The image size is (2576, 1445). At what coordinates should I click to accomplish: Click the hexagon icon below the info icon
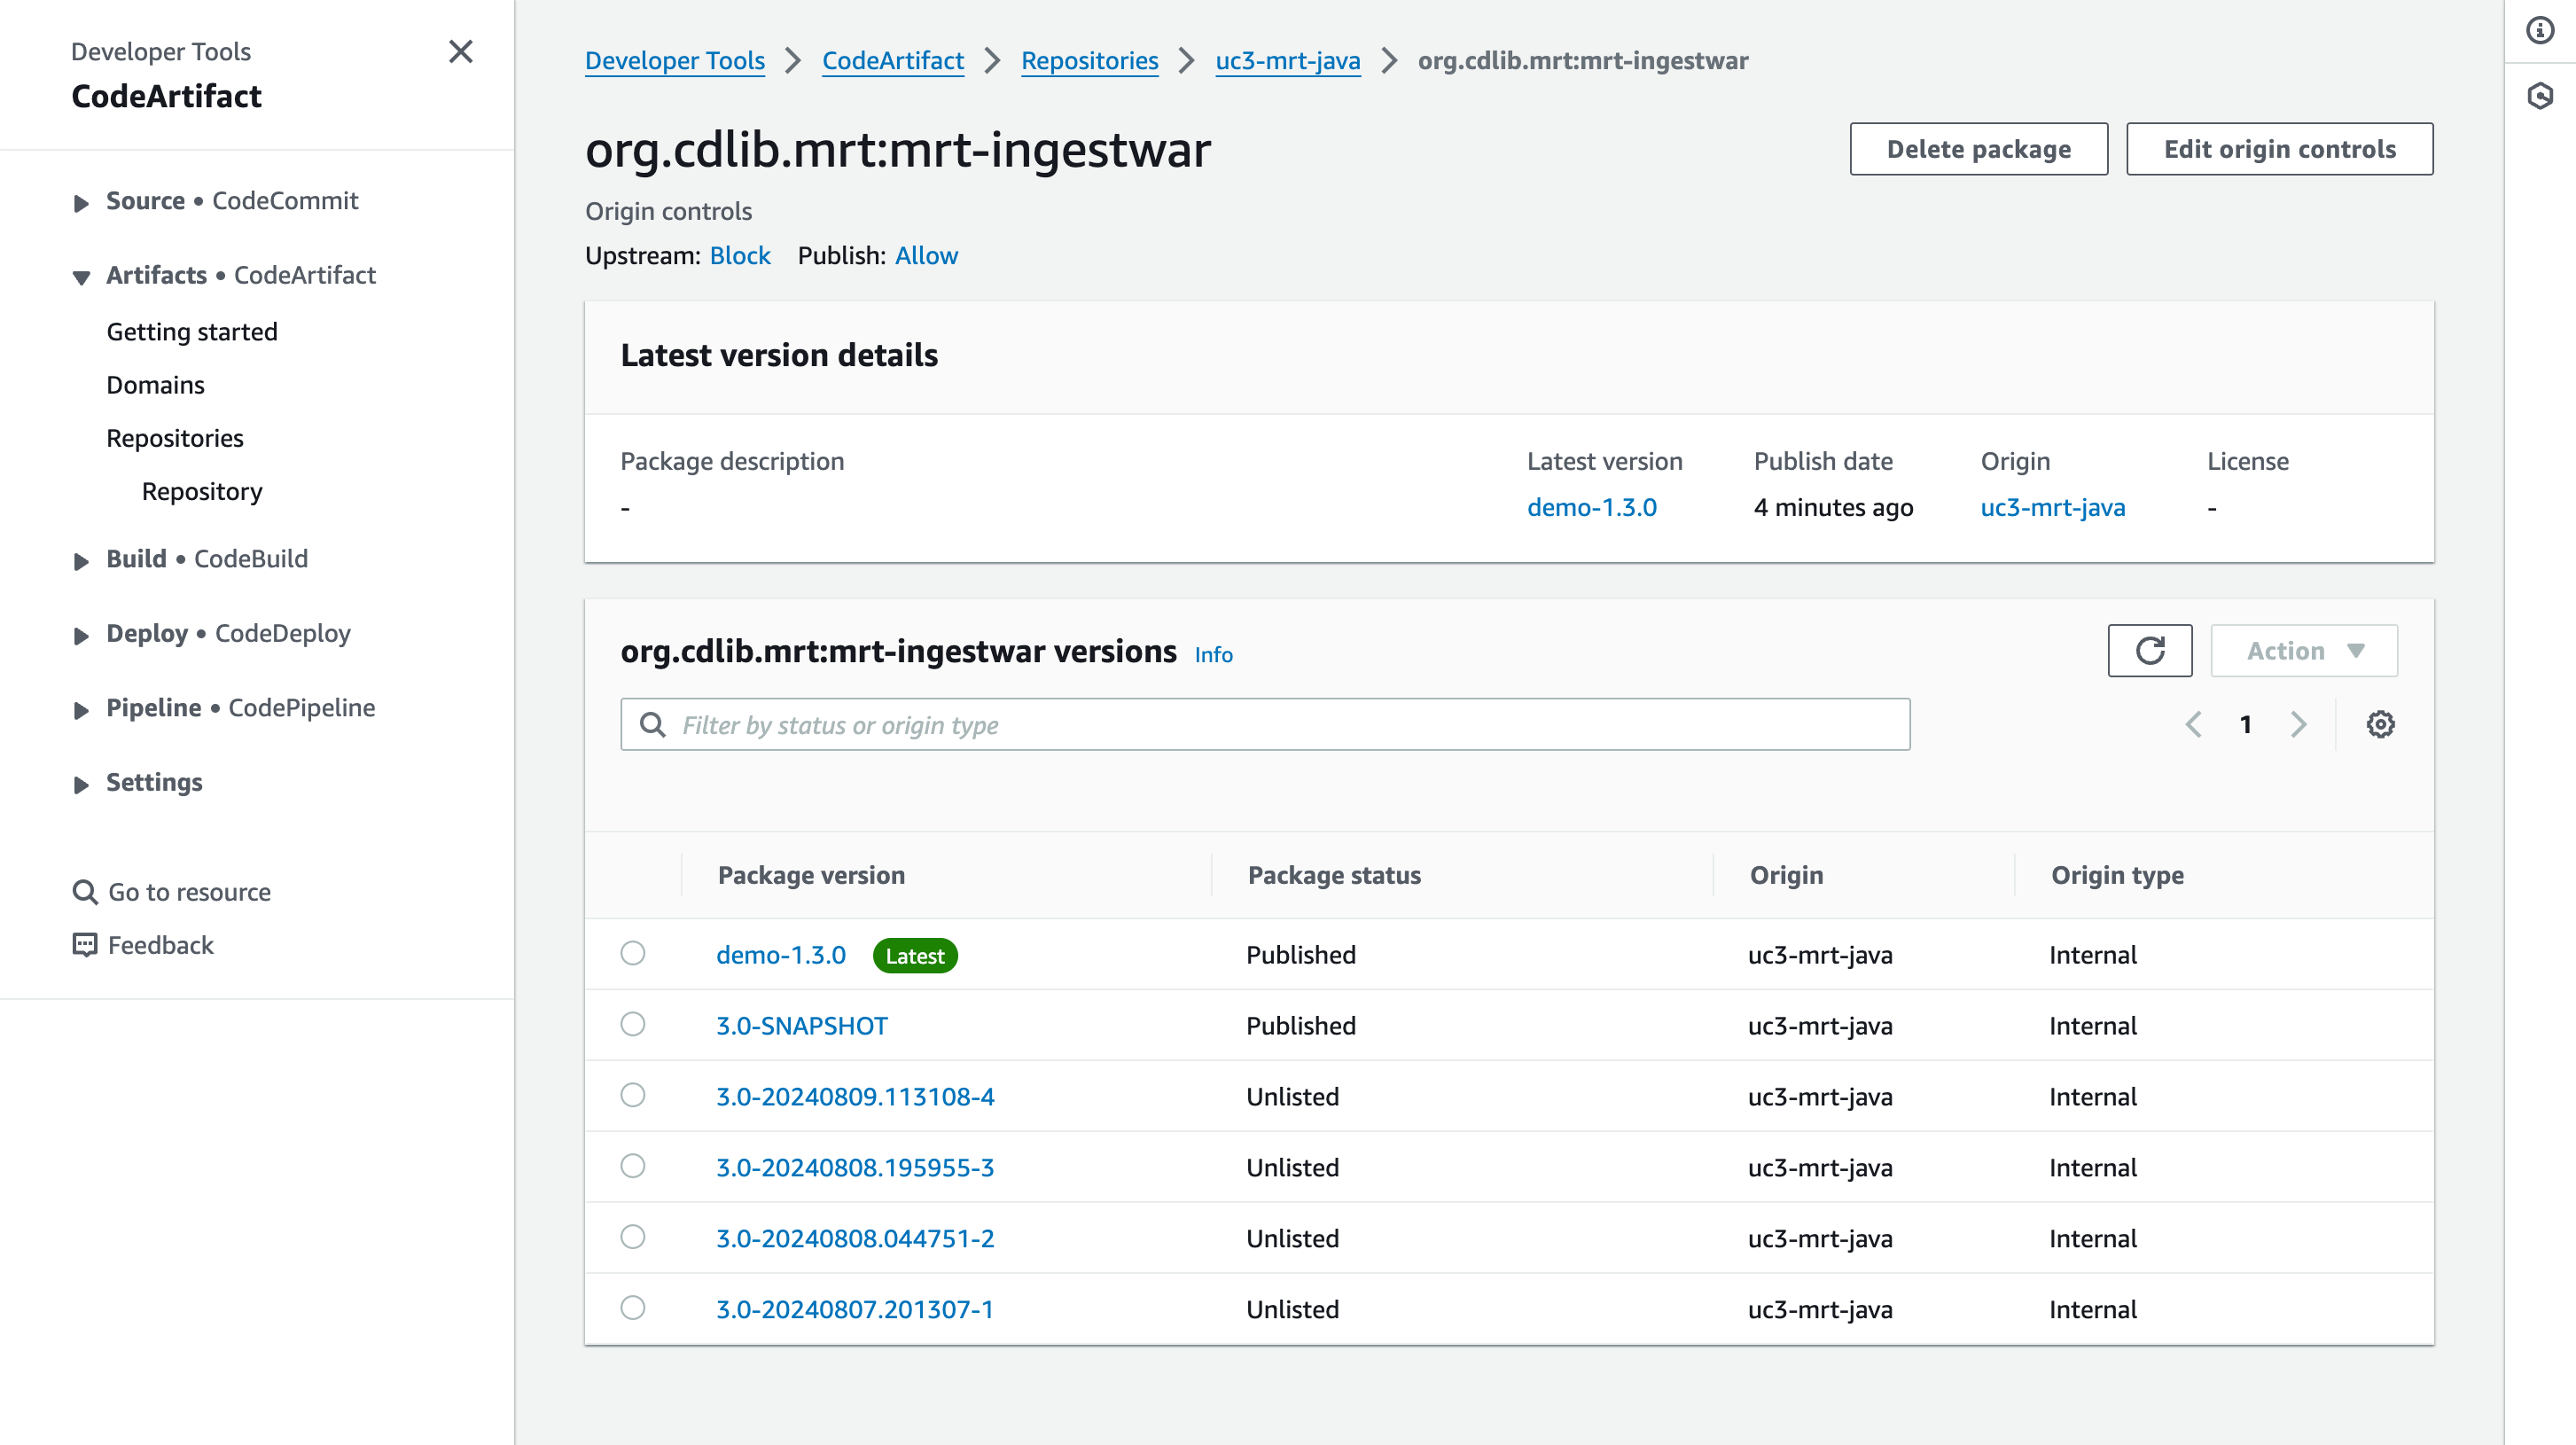[2540, 96]
